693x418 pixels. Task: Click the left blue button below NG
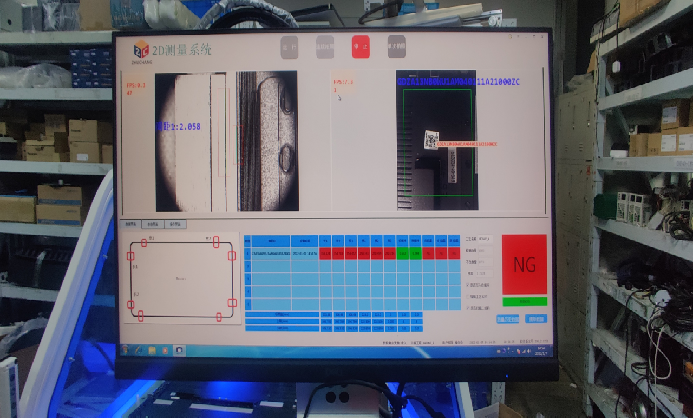[507, 319]
